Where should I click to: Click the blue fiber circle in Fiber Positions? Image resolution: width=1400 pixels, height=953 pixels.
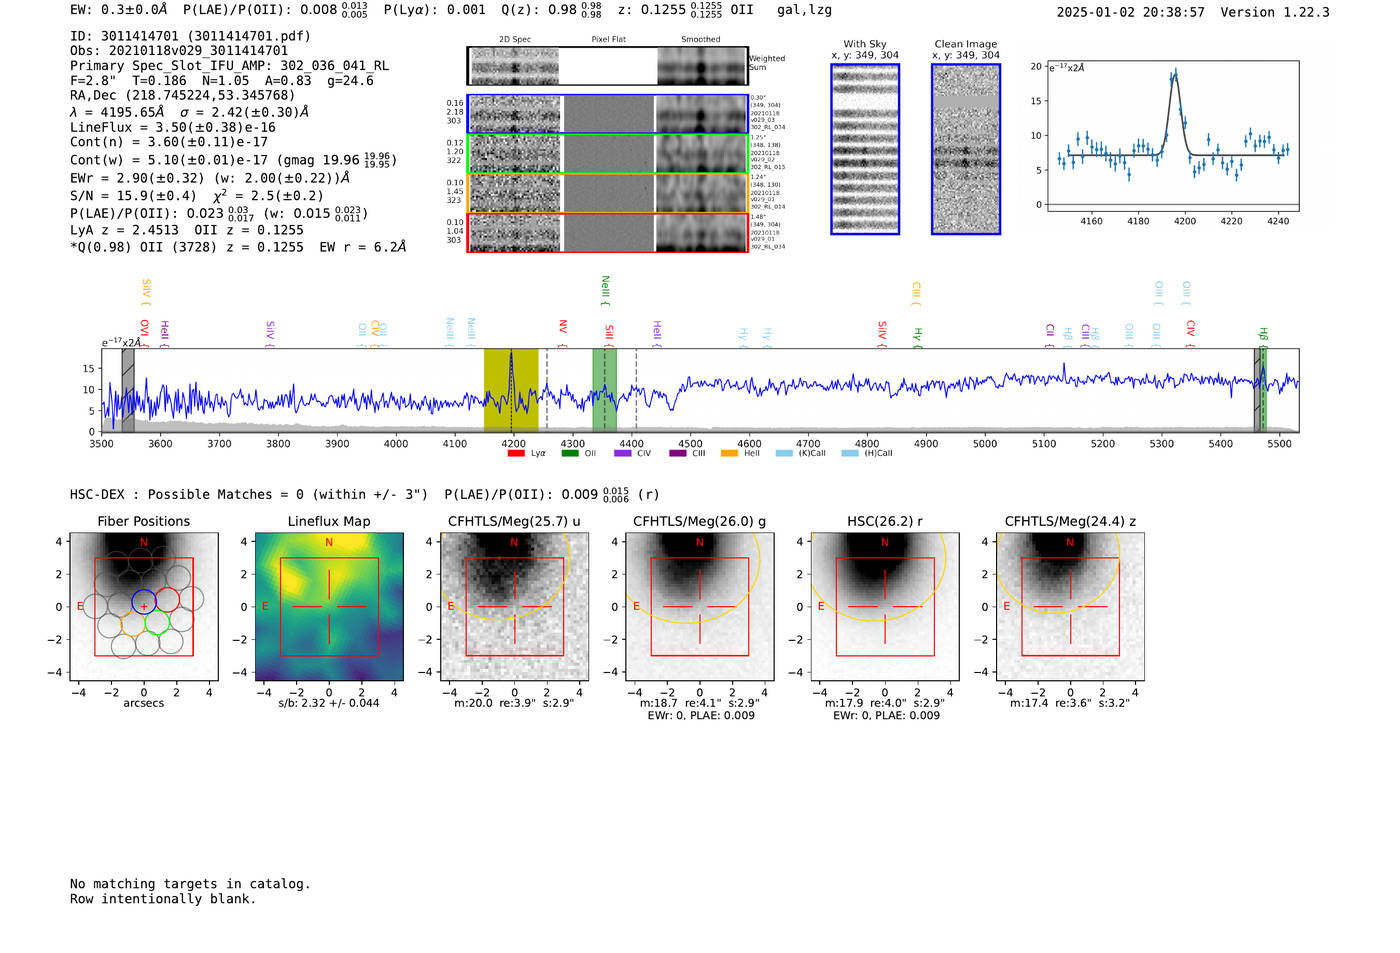click(x=144, y=601)
